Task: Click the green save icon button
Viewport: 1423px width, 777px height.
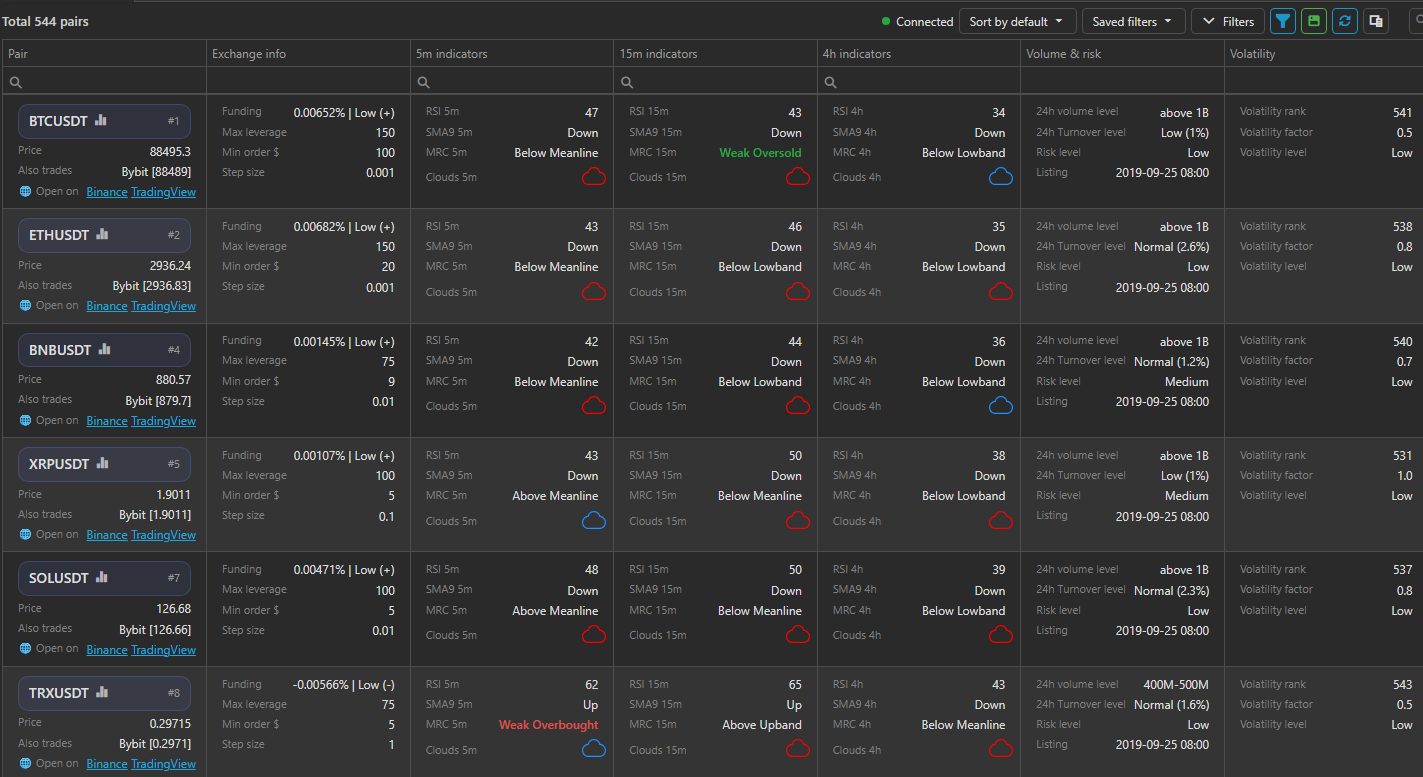Action: 1314,21
